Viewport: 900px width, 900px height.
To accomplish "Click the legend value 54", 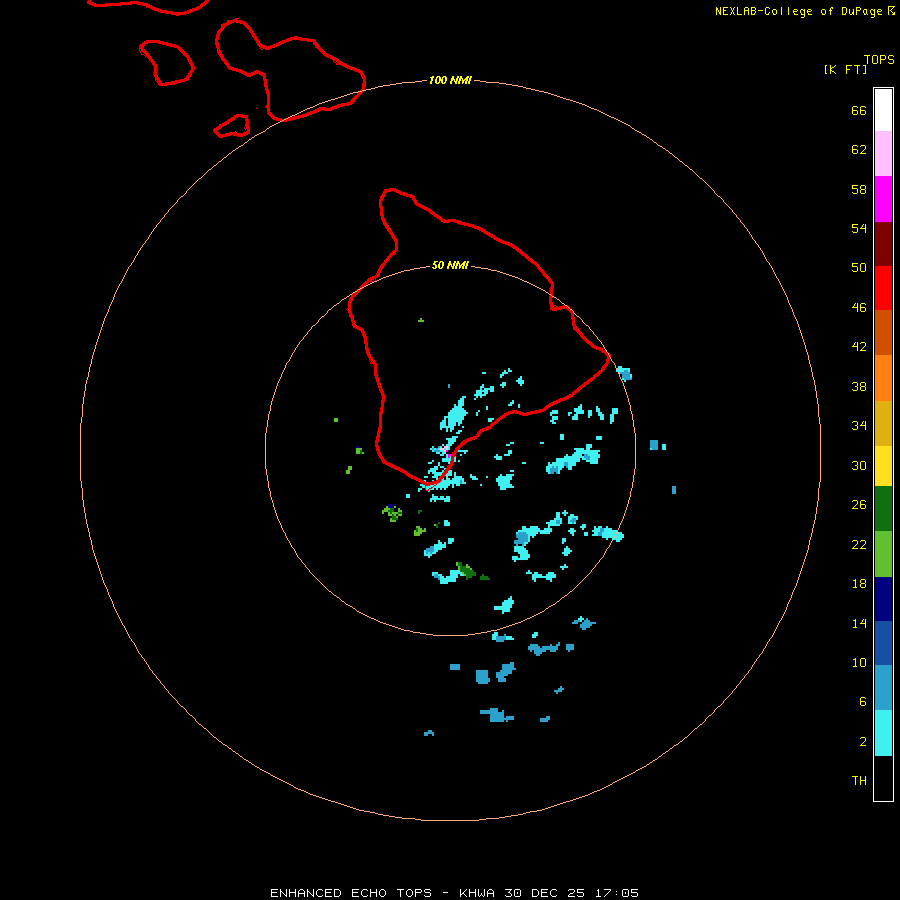I will [x=859, y=228].
